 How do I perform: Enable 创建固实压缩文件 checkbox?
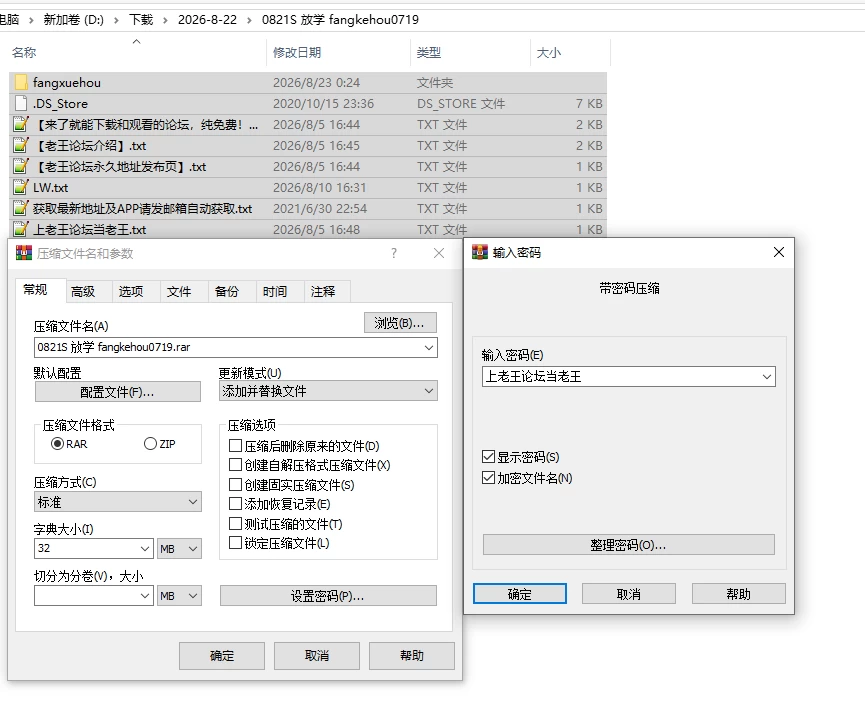(235, 485)
